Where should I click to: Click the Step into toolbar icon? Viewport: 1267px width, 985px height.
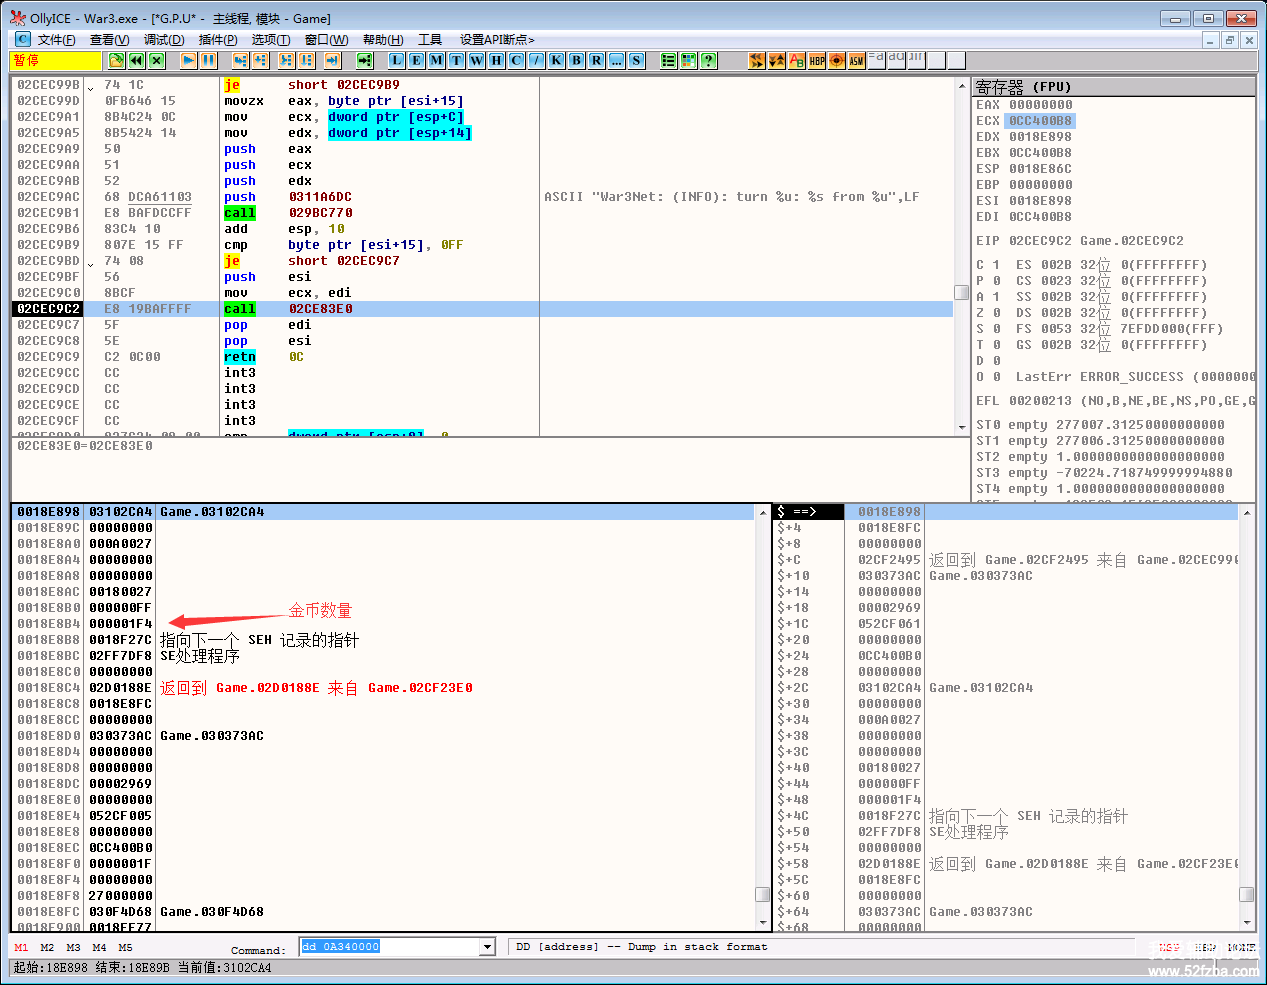(x=240, y=60)
